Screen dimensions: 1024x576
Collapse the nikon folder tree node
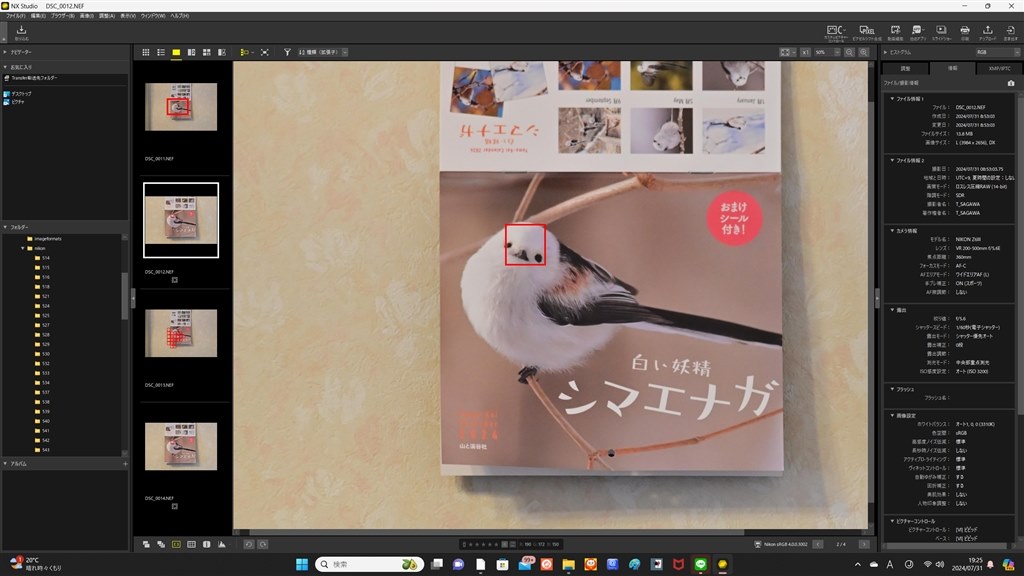(x=22, y=248)
